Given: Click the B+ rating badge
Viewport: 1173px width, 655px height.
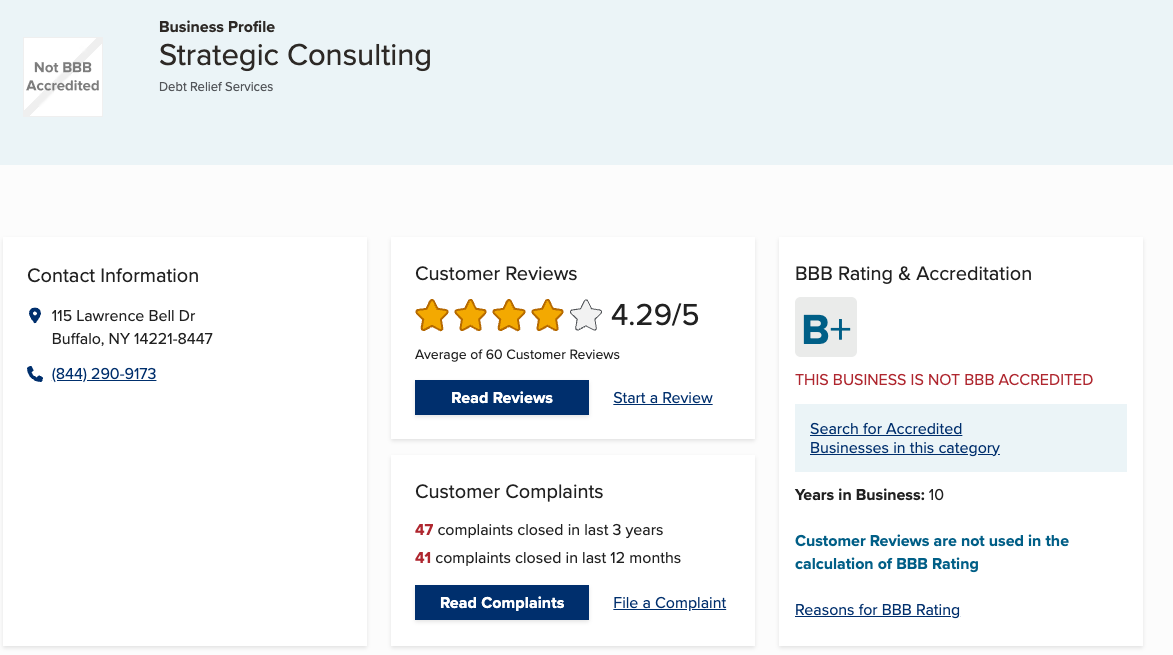Looking at the screenshot, I should tap(826, 327).
